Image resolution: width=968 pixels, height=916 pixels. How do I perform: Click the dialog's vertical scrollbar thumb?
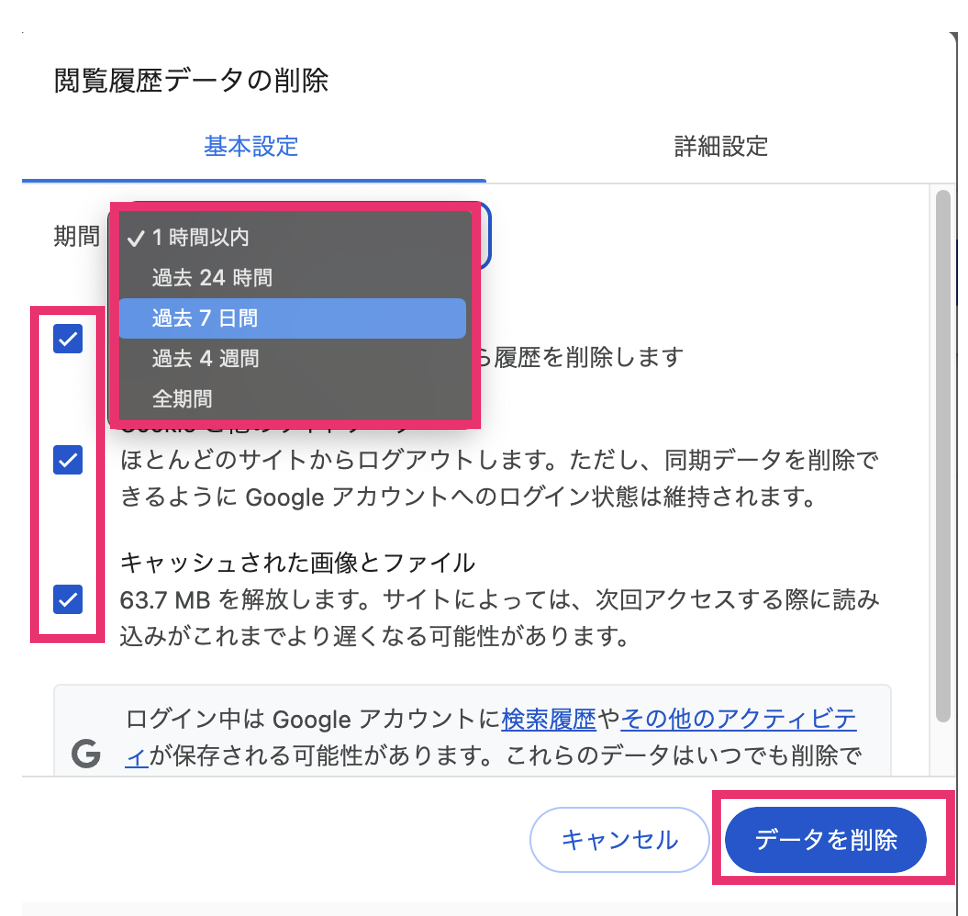943,456
